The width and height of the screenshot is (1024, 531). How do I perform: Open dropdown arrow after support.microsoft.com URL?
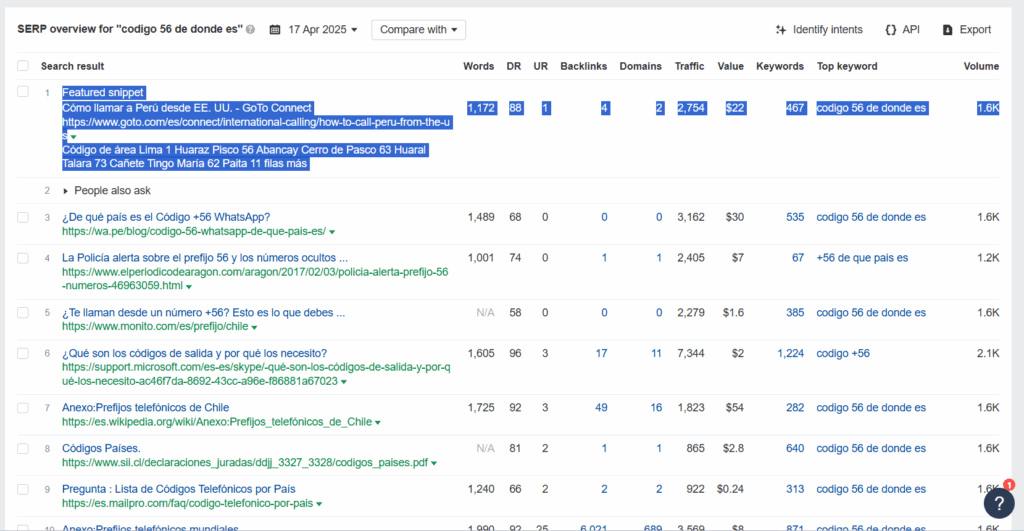pos(344,382)
